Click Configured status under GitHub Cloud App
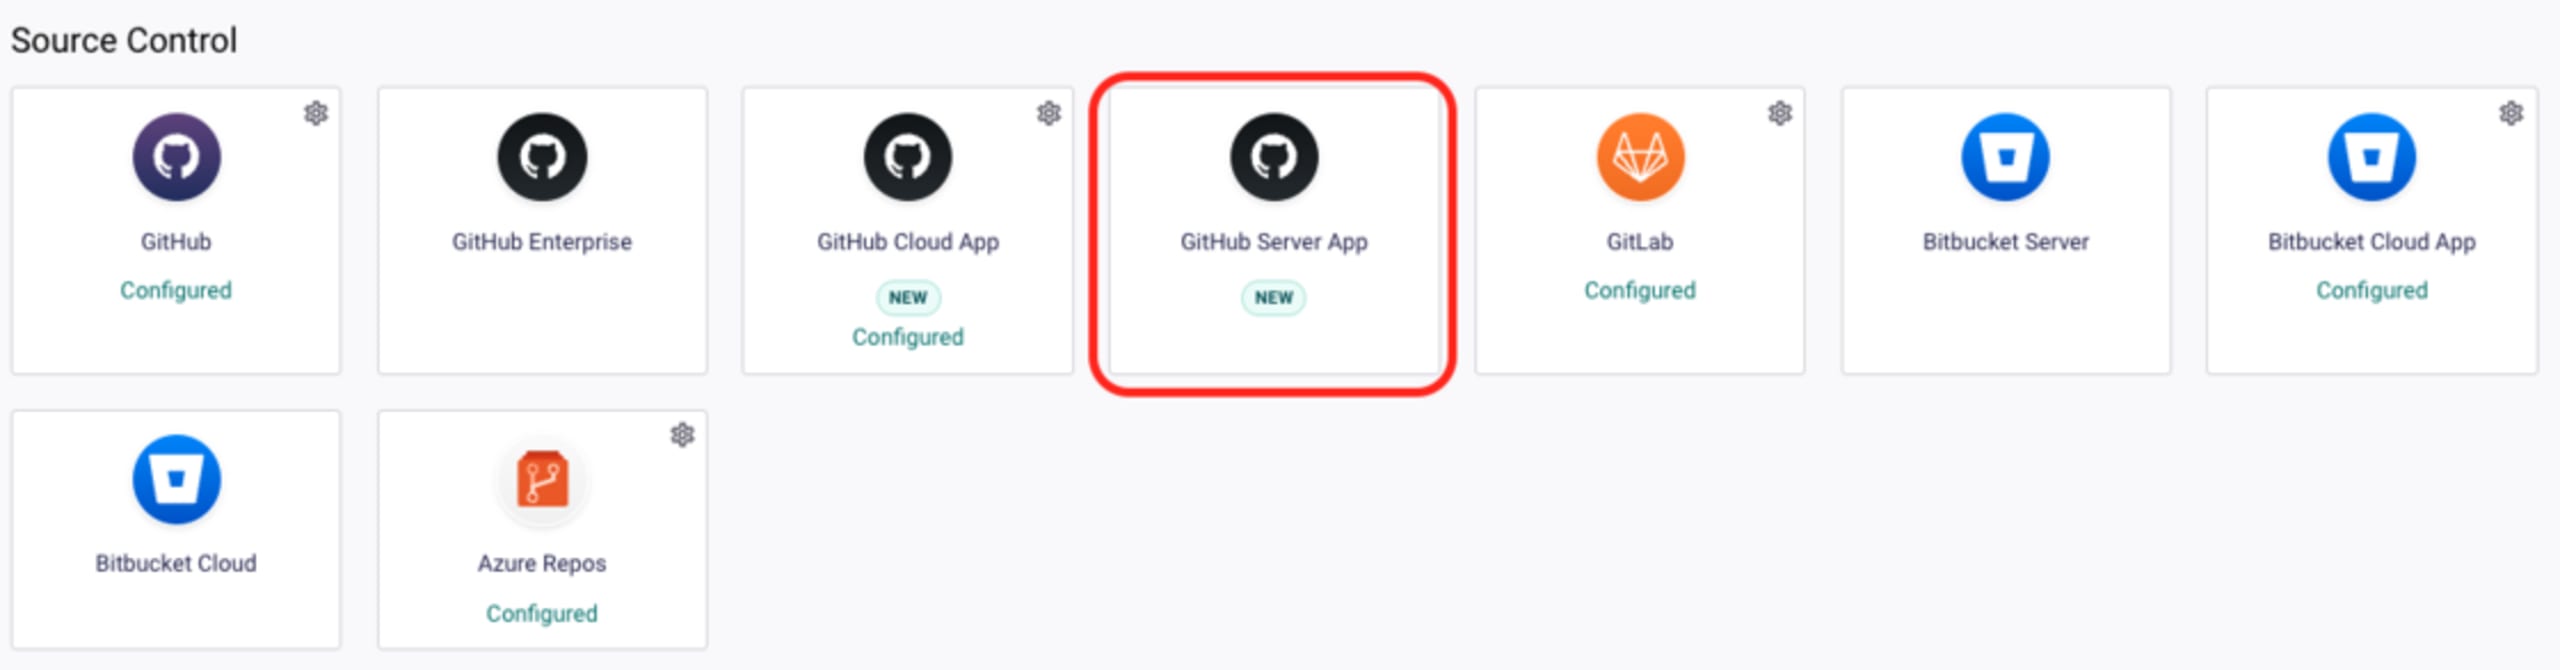The width and height of the screenshot is (2560, 670). coord(908,337)
